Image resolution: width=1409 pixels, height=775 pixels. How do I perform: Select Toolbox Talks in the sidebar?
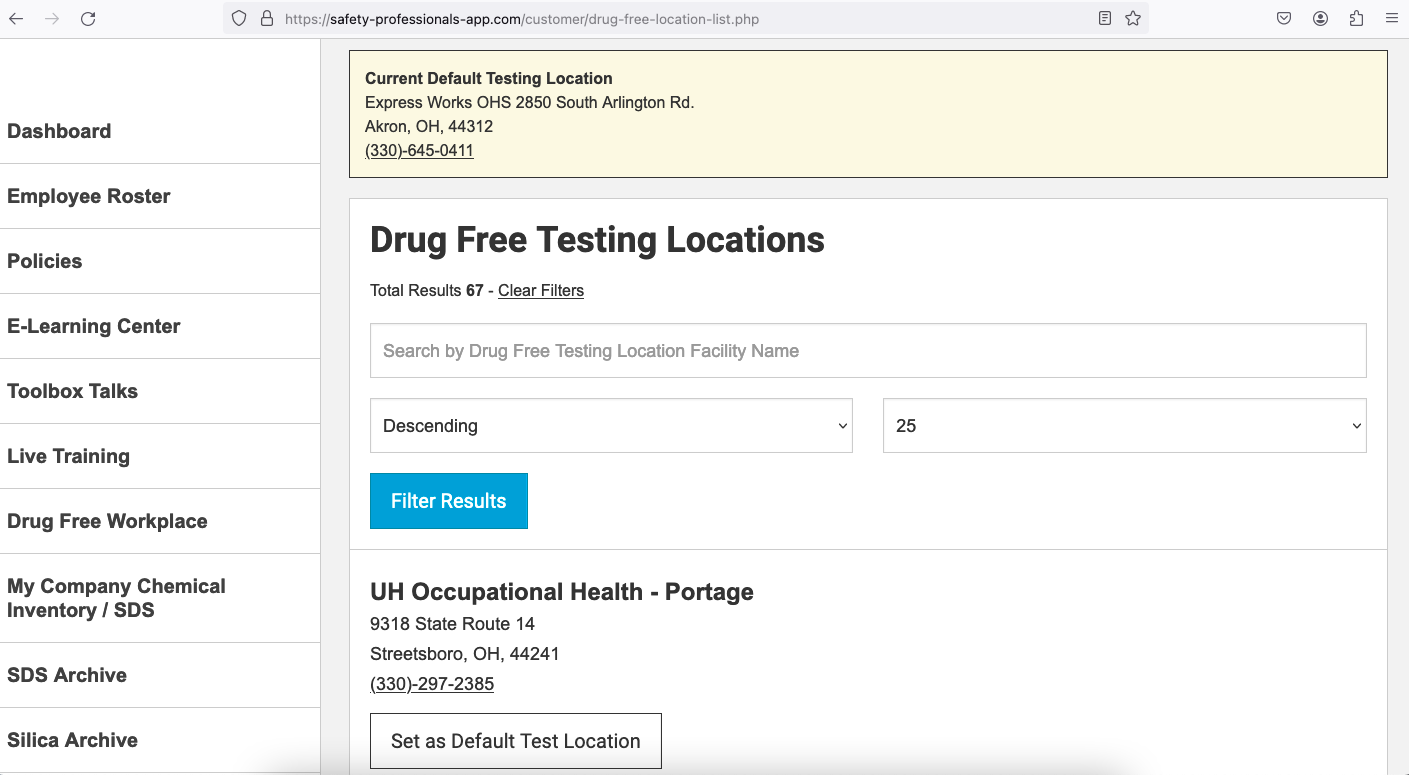click(x=73, y=391)
